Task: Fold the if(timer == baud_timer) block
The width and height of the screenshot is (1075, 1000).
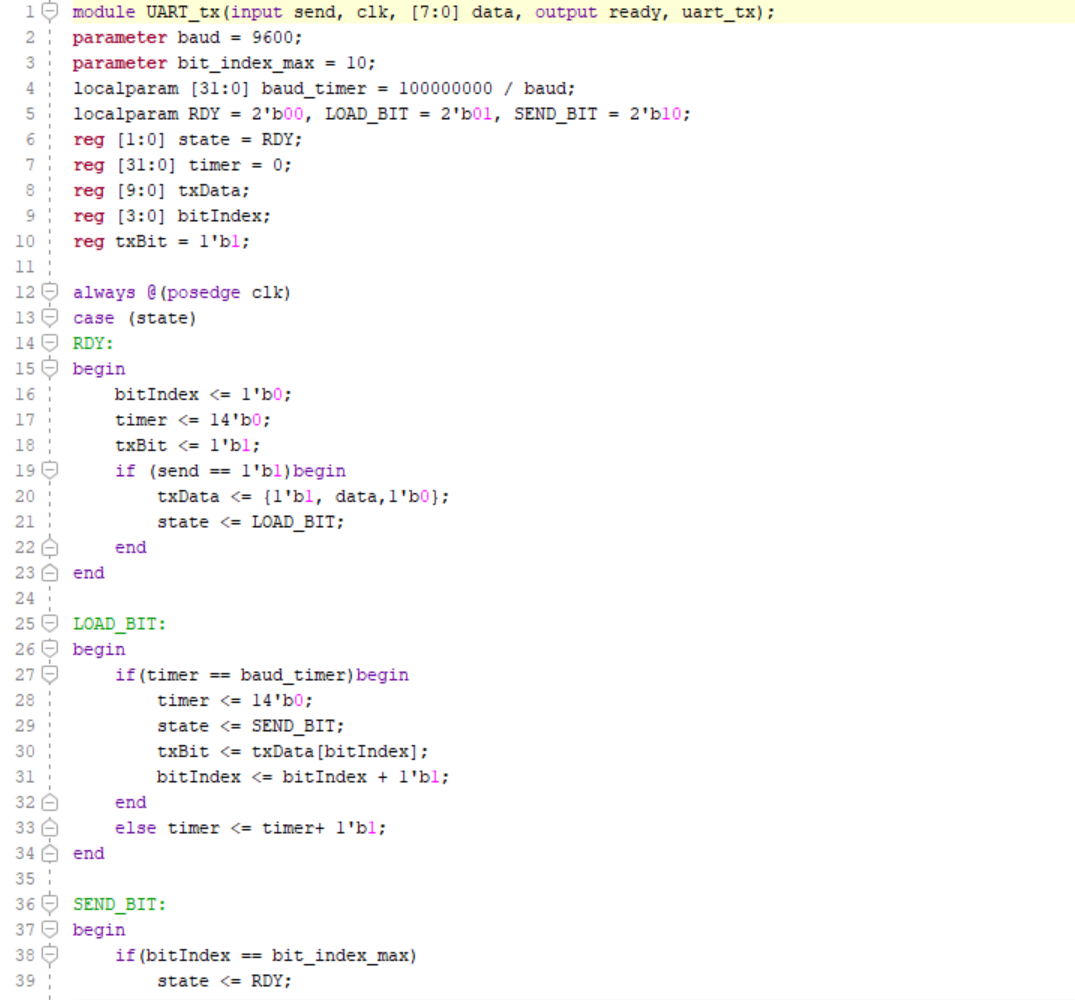Action: click(x=50, y=674)
